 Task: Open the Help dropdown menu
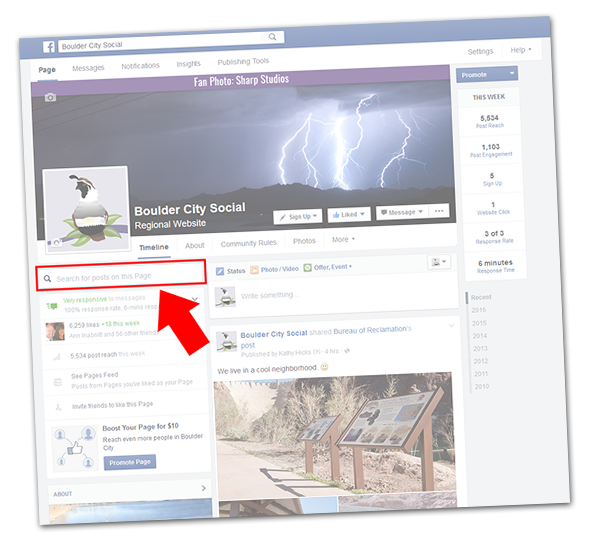(521, 50)
